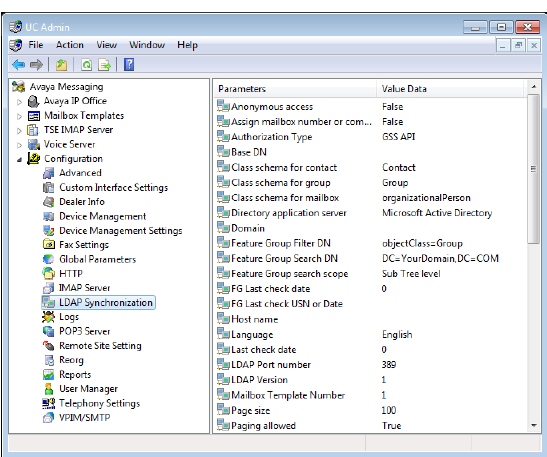Click the Remote Site Setting icon
Image resolution: width=547 pixels, height=457 pixels.
pos(48,346)
